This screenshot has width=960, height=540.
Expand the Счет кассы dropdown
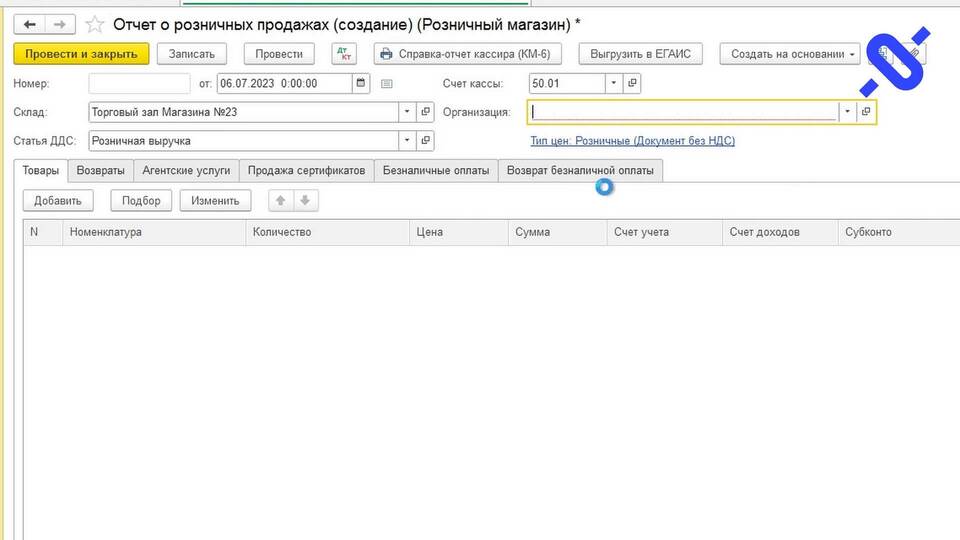[x=615, y=84]
